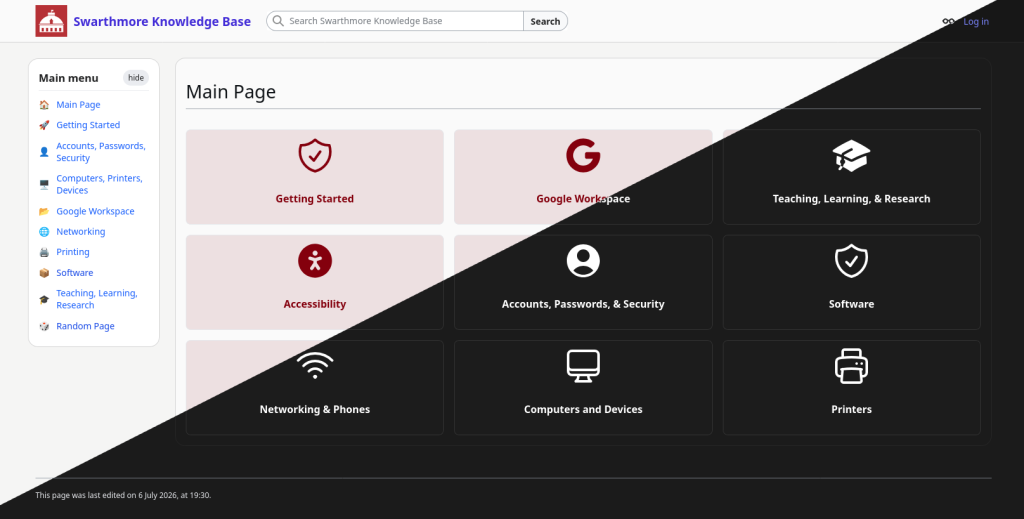The width and height of the screenshot is (1024, 519).
Task: Click user circle icon on Accounts card
Action: click(583, 260)
